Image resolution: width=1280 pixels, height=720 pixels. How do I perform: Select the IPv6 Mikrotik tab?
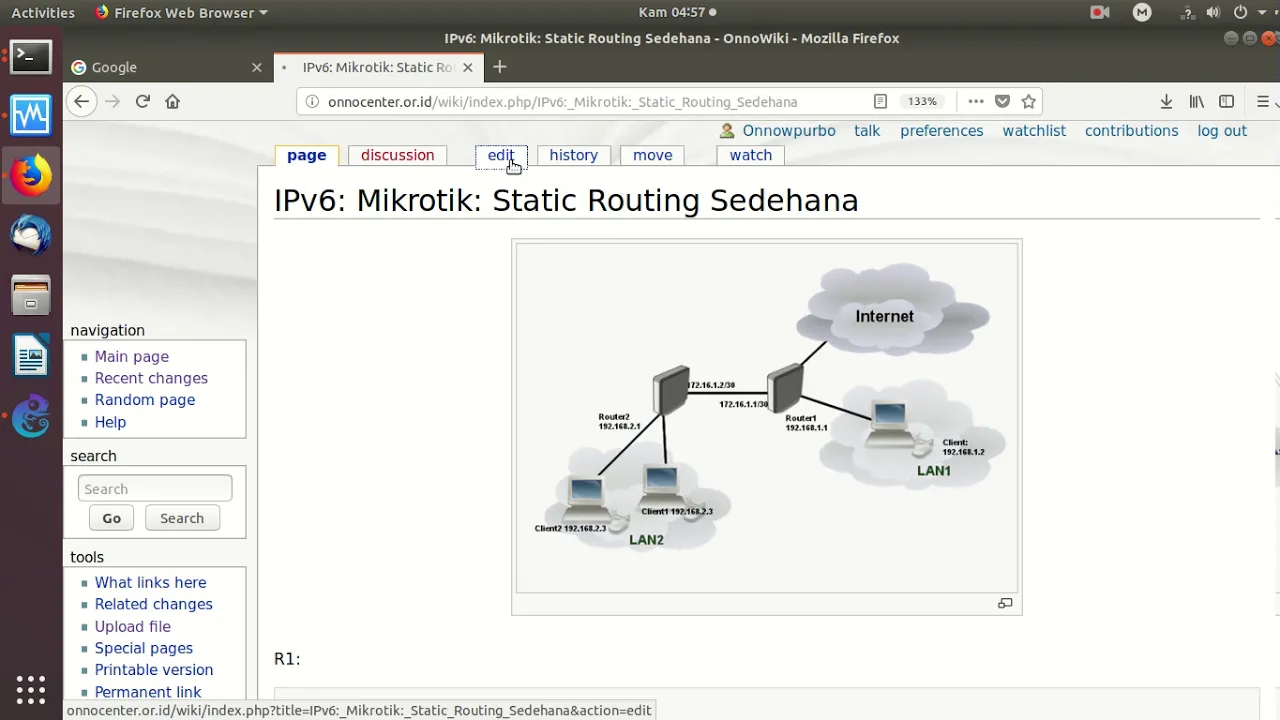(377, 67)
